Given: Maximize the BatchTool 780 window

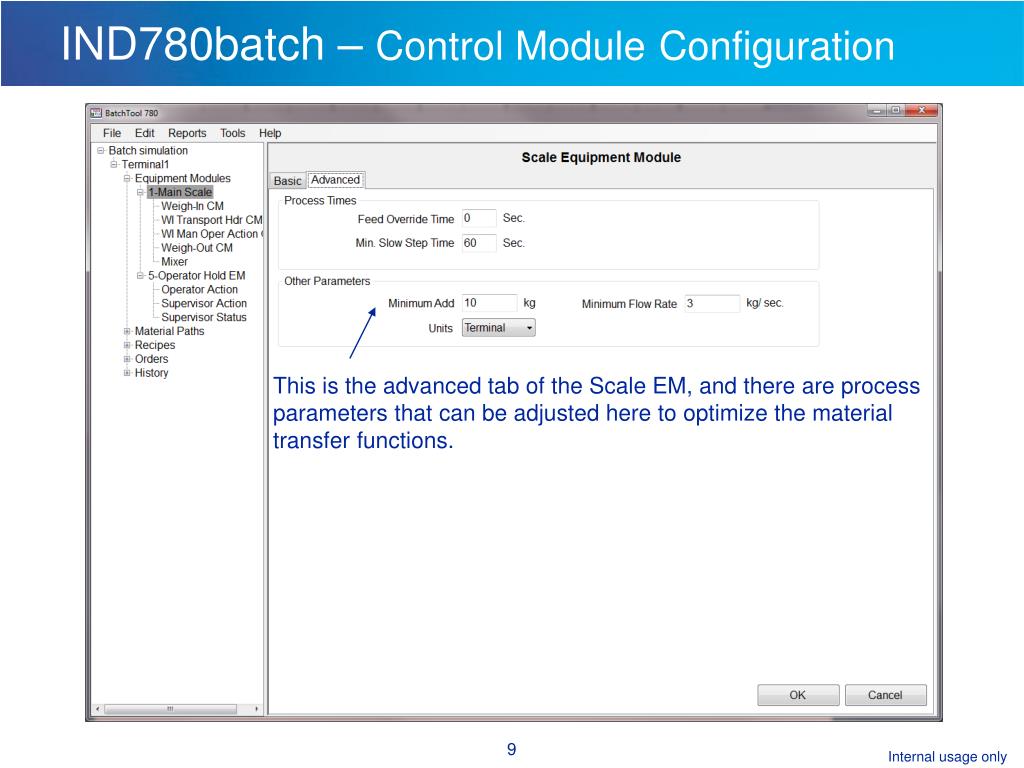Looking at the screenshot, I should (x=897, y=111).
